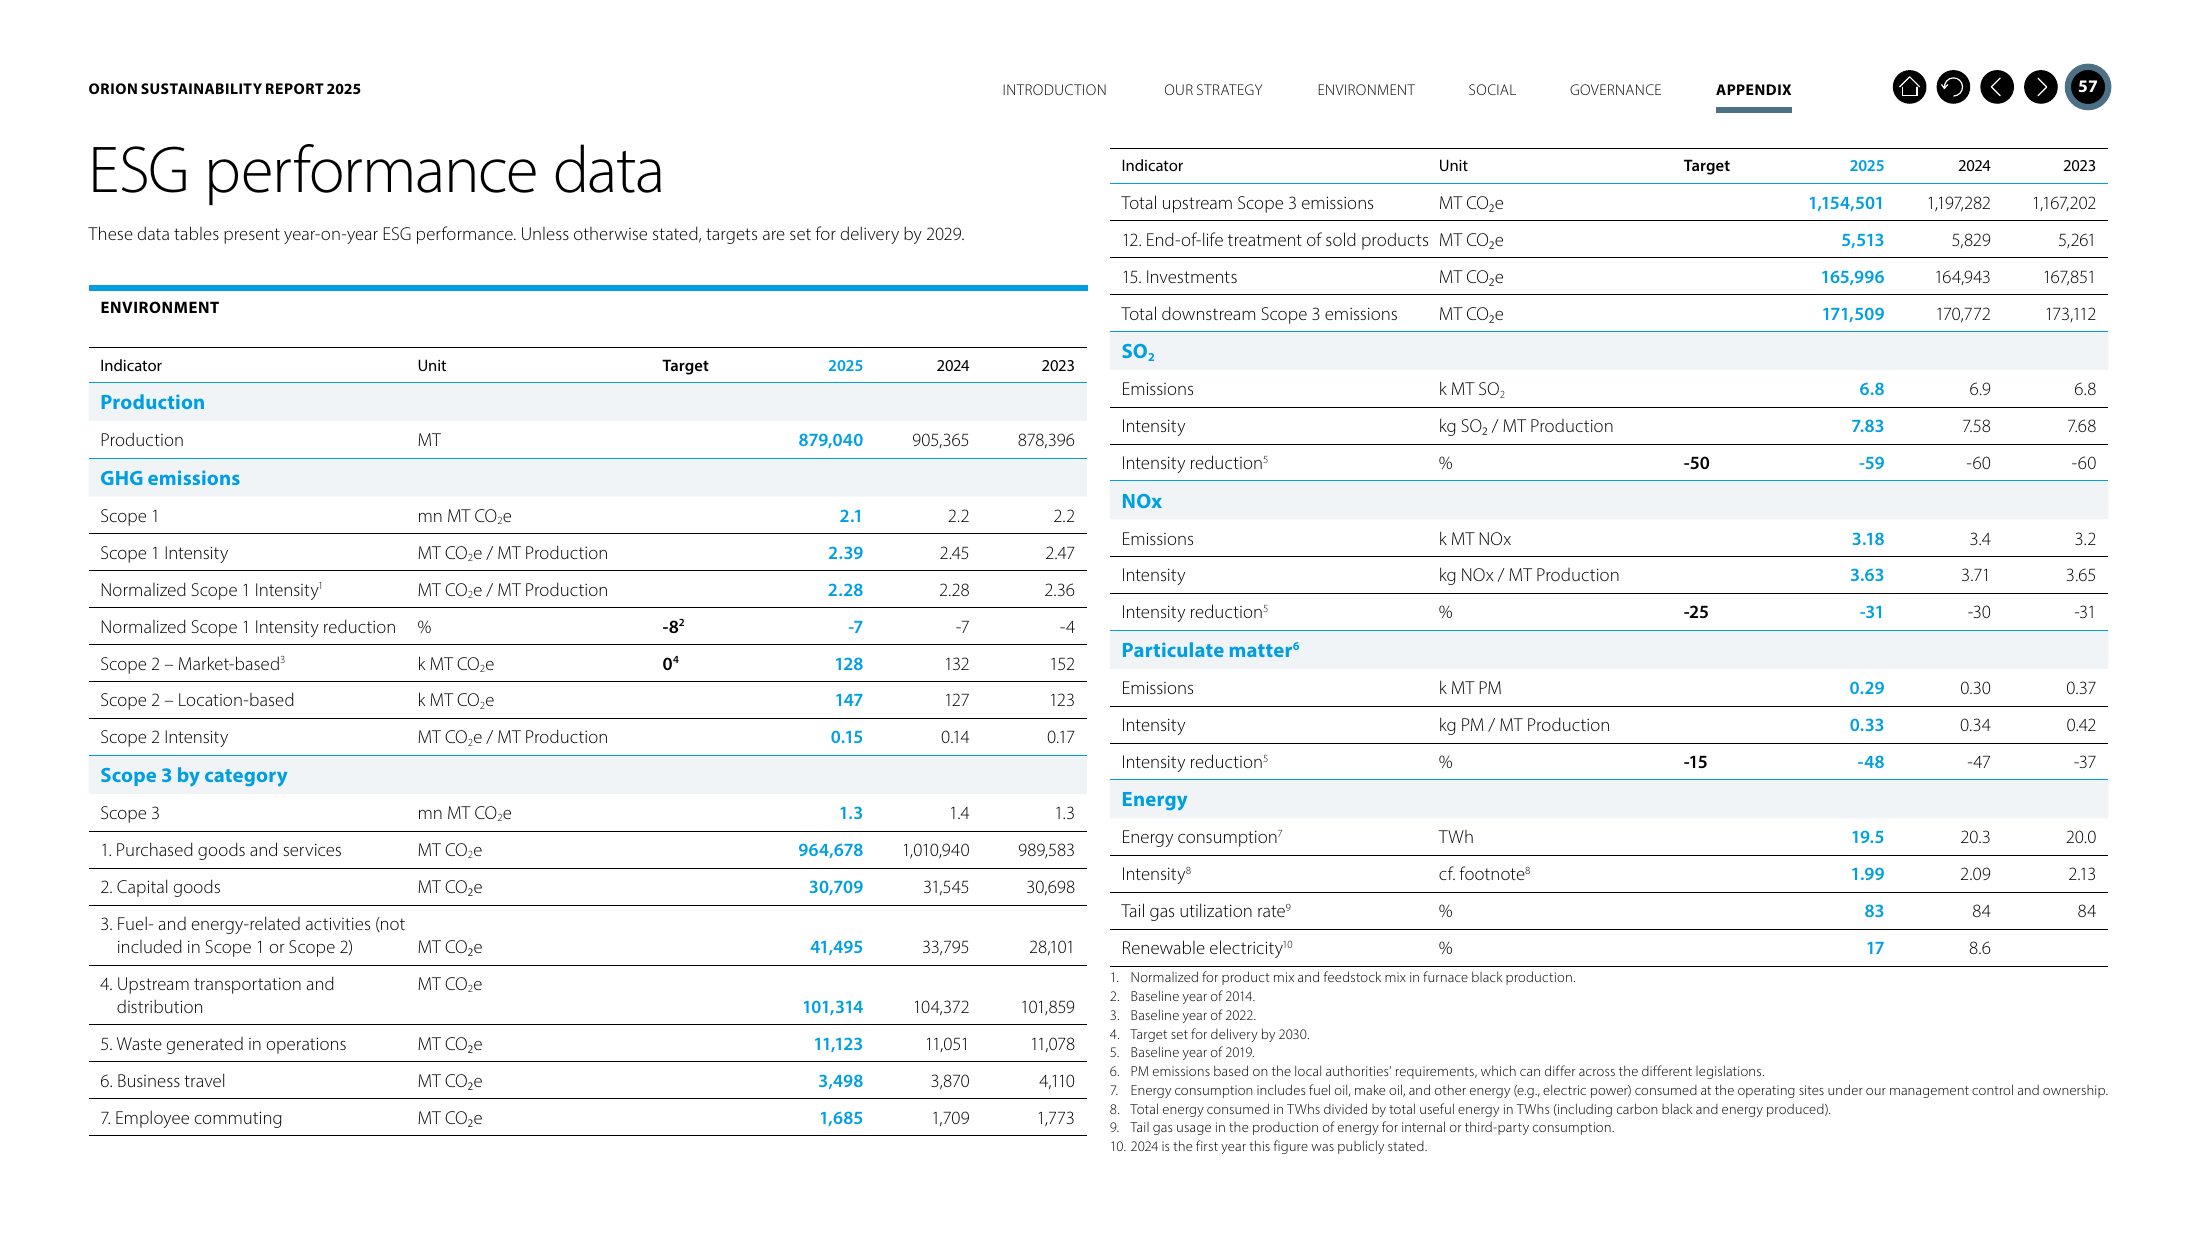Open the Governance section
The image size is (2197, 1241).
click(x=1615, y=90)
